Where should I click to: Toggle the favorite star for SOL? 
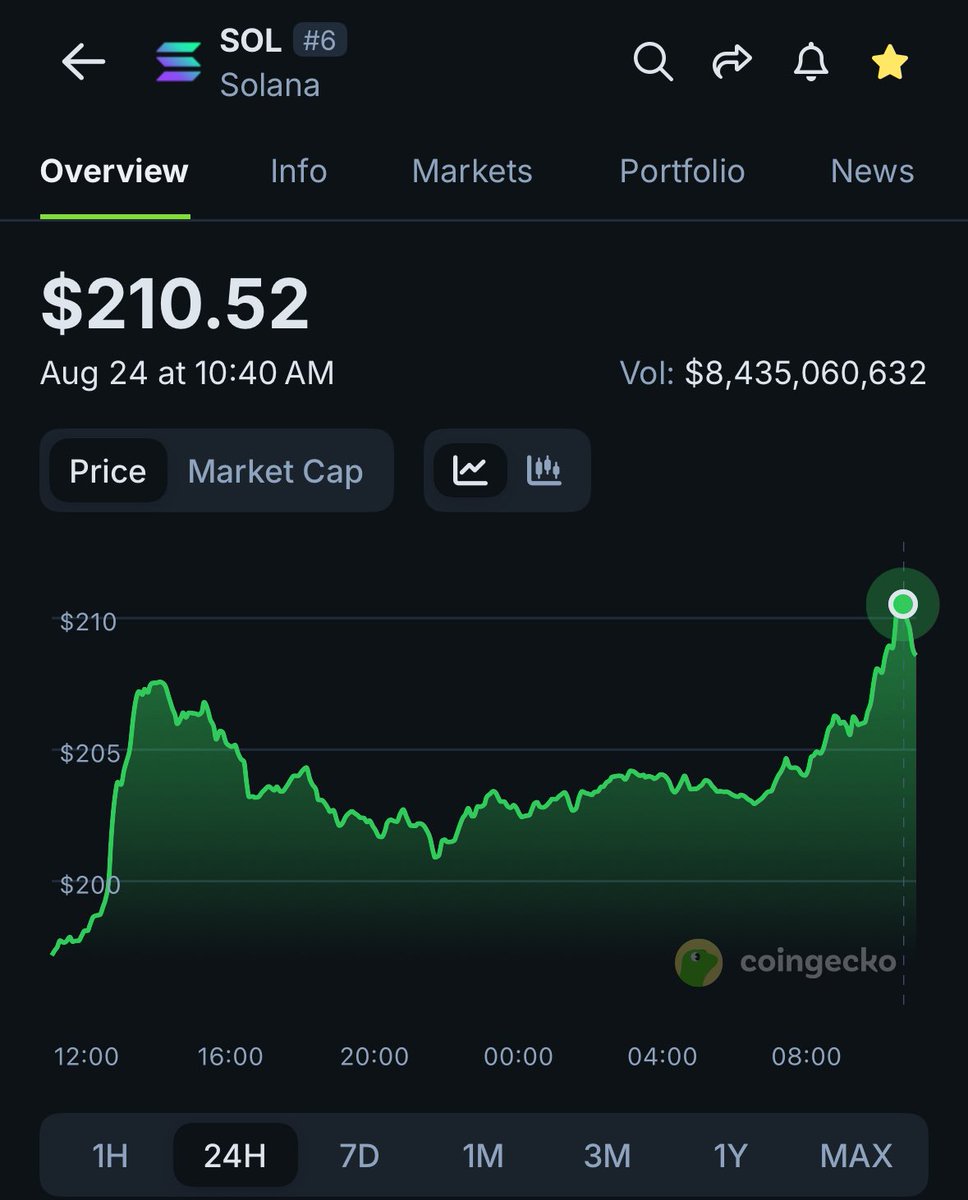(889, 63)
